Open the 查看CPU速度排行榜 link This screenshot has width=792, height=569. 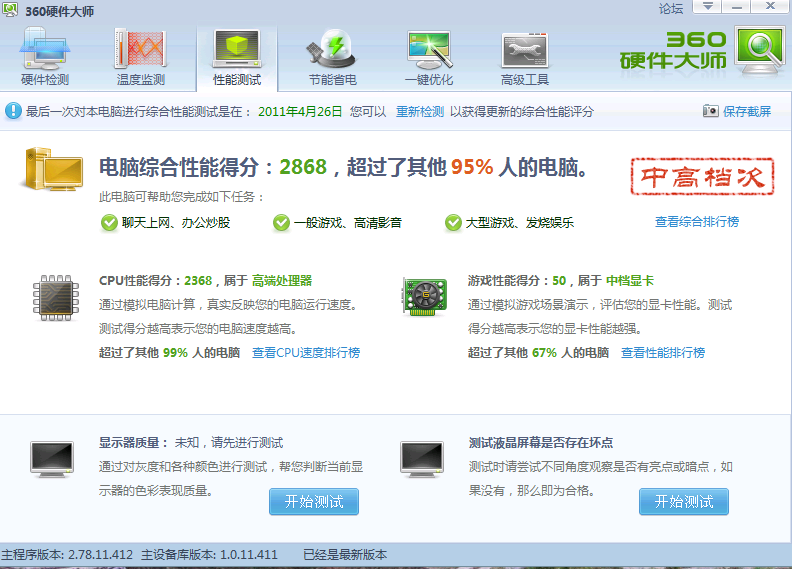click(x=306, y=352)
